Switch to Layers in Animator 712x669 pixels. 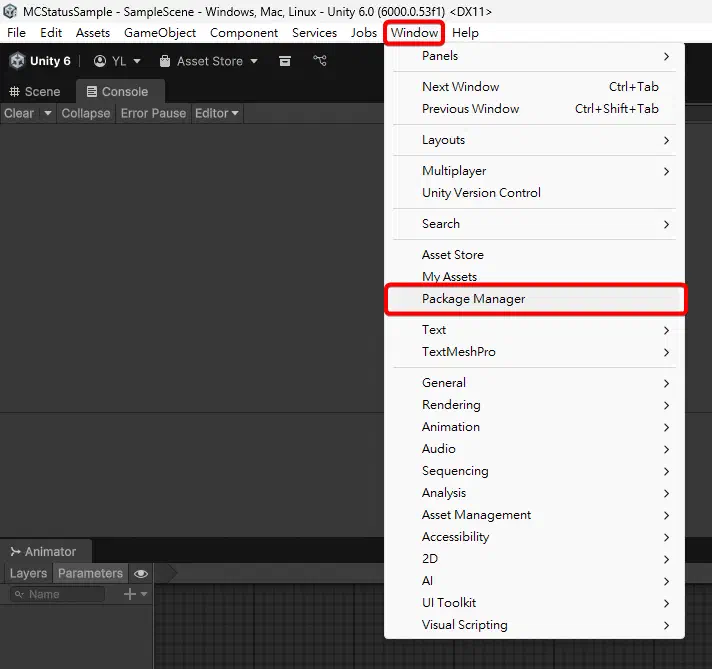(x=28, y=574)
